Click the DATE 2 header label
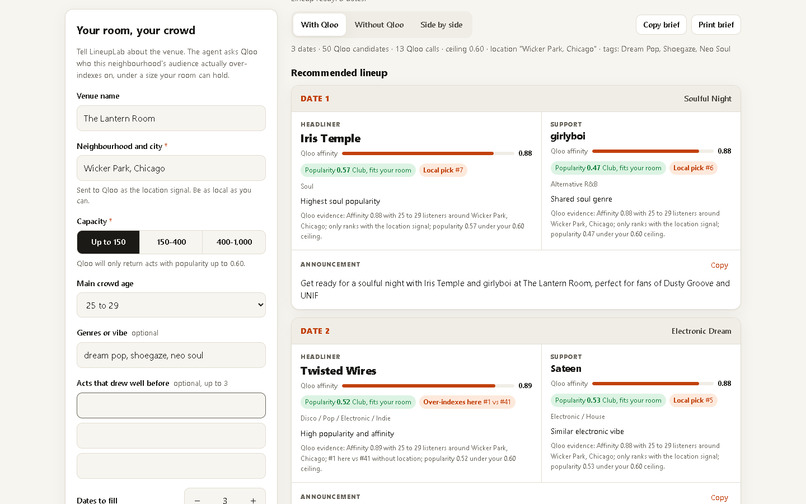The height and width of the screenshot is (504, 806). [315, 331]
